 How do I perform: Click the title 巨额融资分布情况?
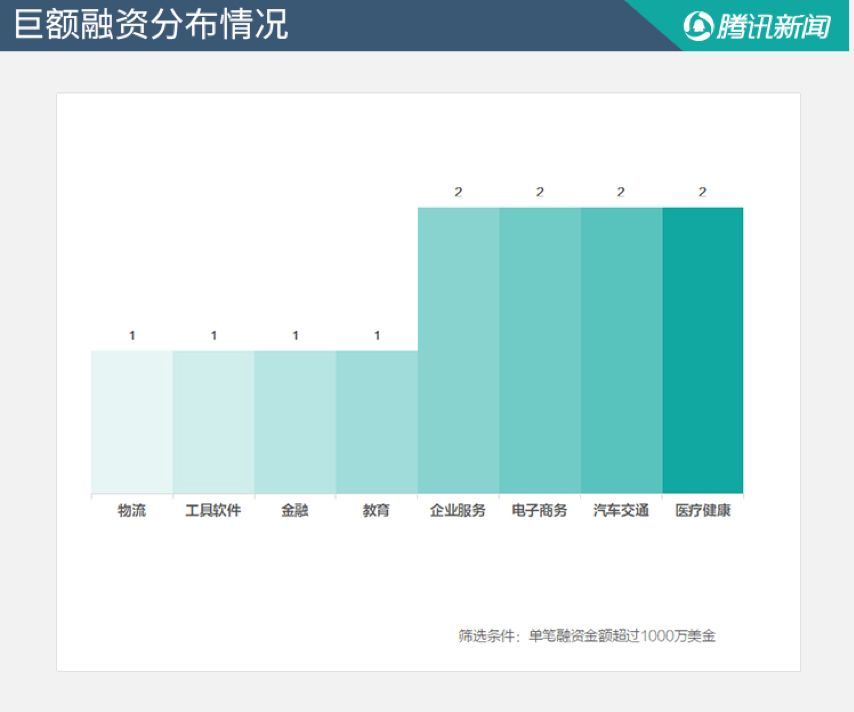click(x=151, y=25)
